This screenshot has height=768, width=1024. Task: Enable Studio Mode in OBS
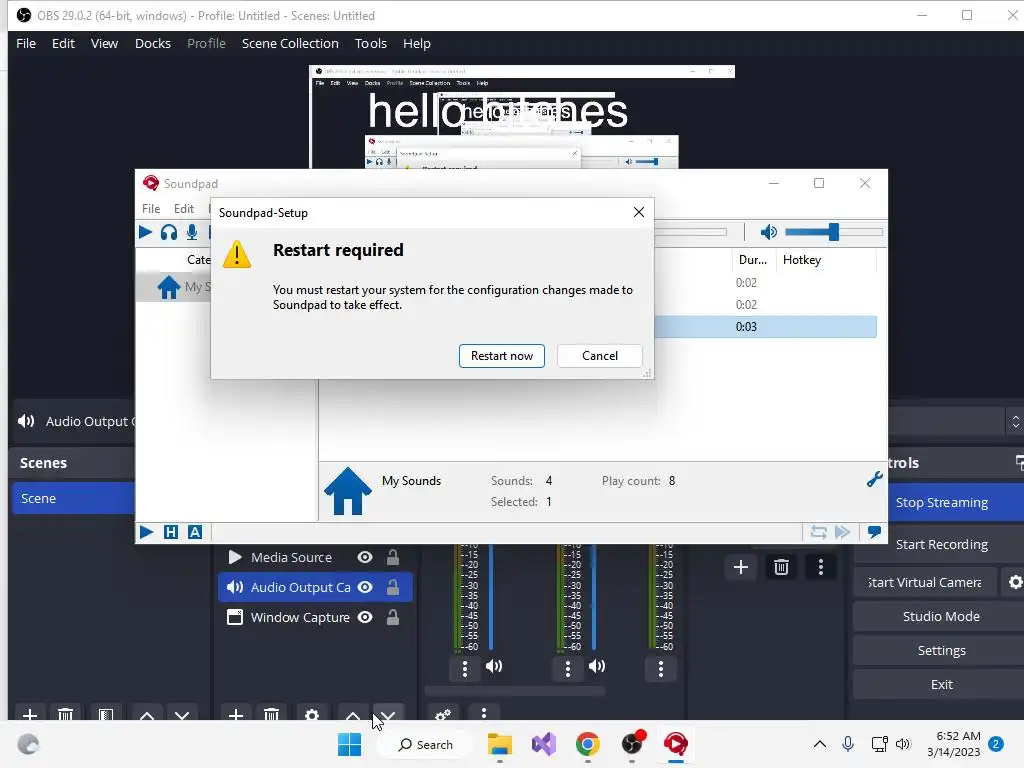(941, 616)
